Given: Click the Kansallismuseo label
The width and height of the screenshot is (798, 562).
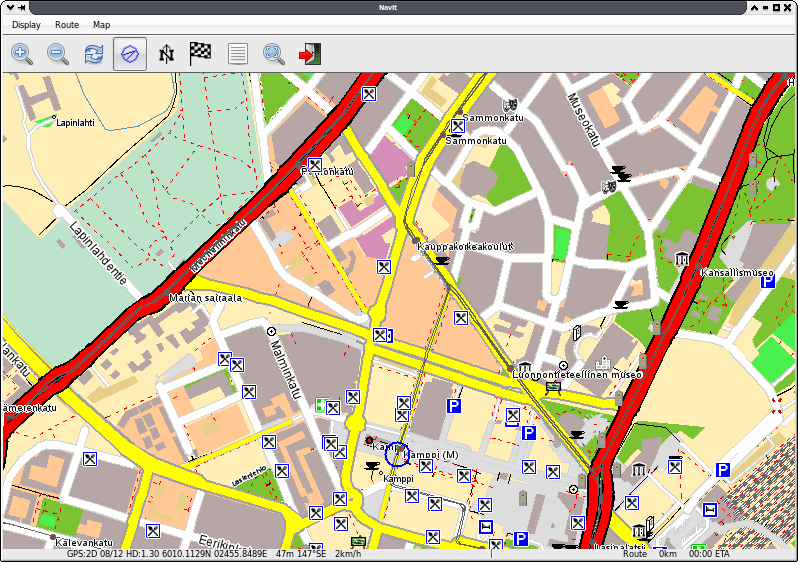Looking at the screenshot, I should click(x=737, y=272).
